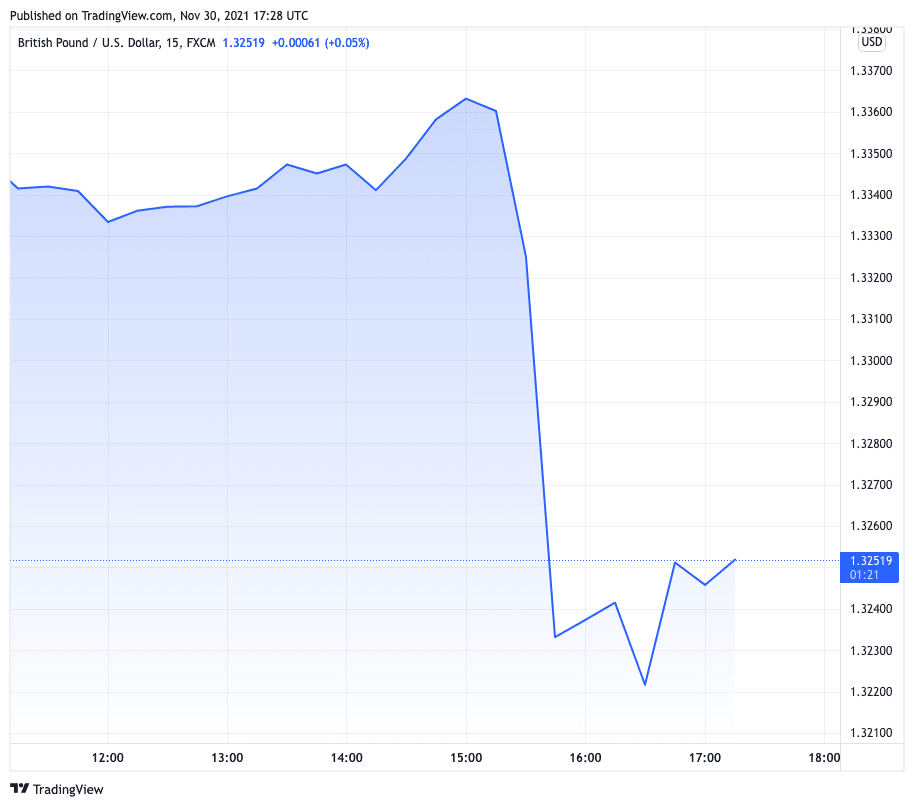Select the 12:00 label on time axis
914x806 pixels.
pyautogui.click(x=108, y=757)
